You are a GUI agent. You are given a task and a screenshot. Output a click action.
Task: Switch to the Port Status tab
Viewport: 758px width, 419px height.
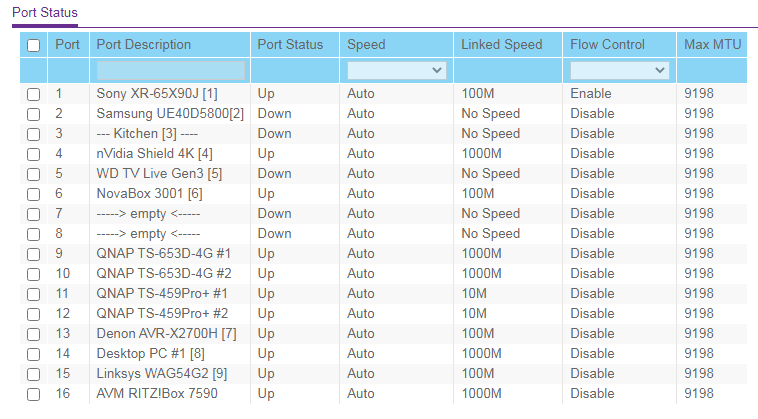45,13
